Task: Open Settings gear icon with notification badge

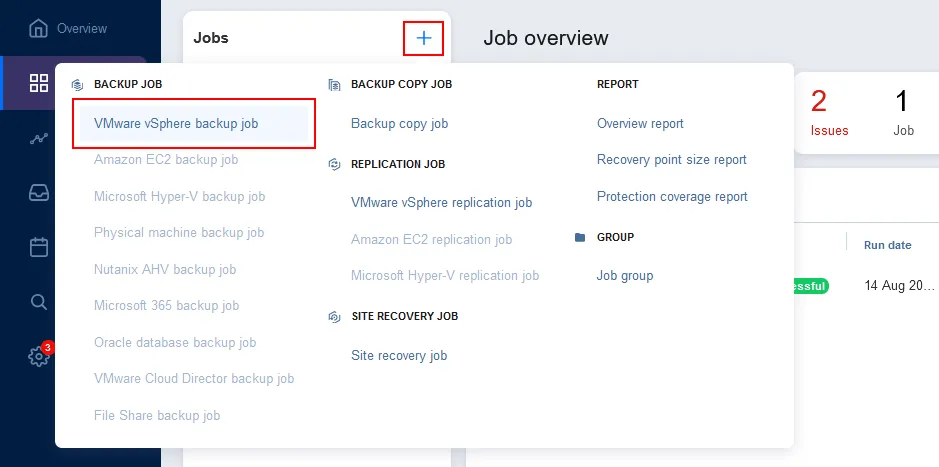Action: (x=39, y=356)
